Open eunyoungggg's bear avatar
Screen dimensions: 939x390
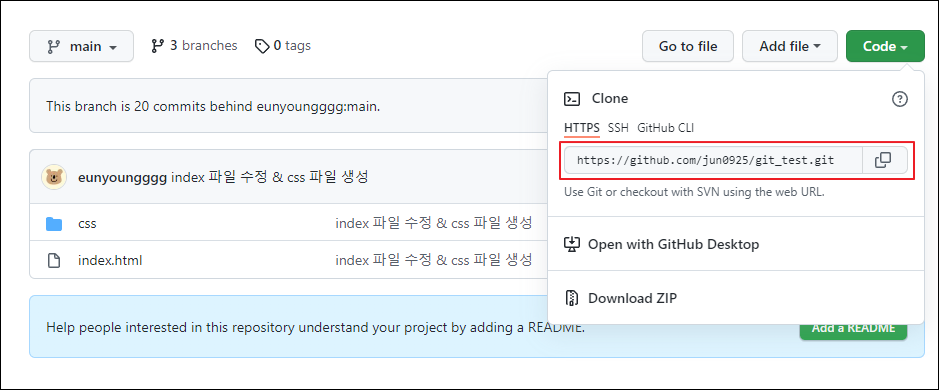tap(54, 177)
